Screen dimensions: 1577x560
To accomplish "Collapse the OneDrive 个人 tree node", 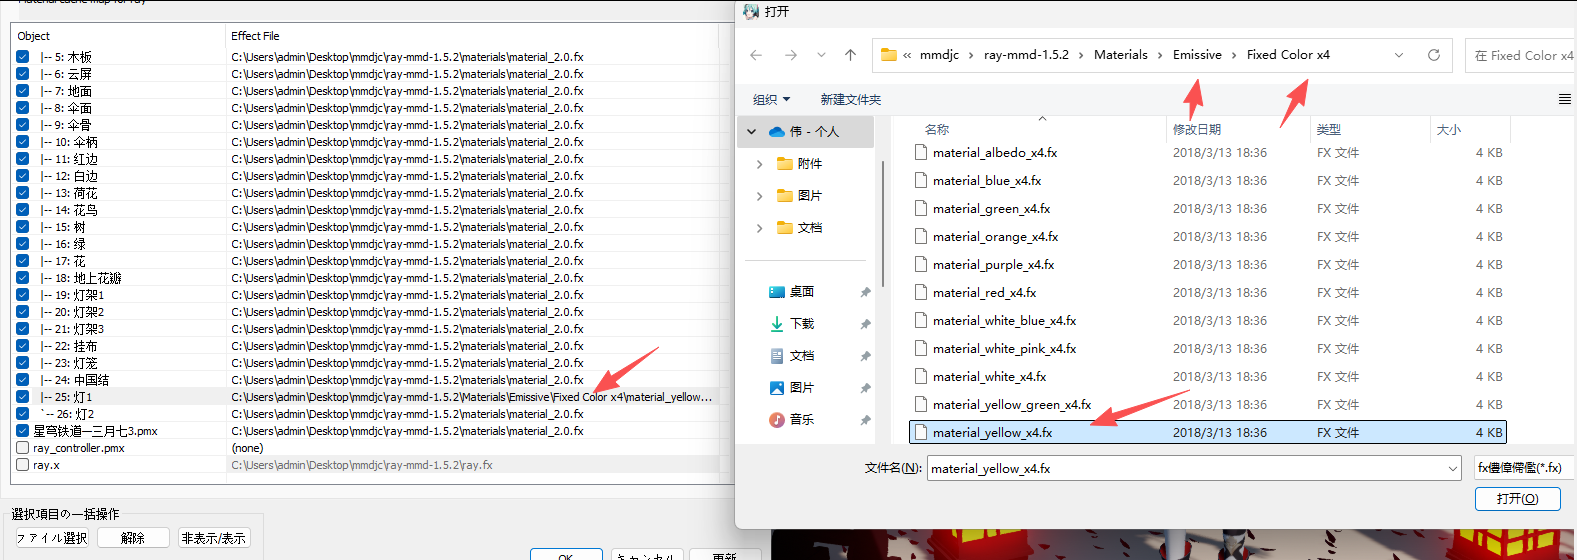I will (751, 131).
